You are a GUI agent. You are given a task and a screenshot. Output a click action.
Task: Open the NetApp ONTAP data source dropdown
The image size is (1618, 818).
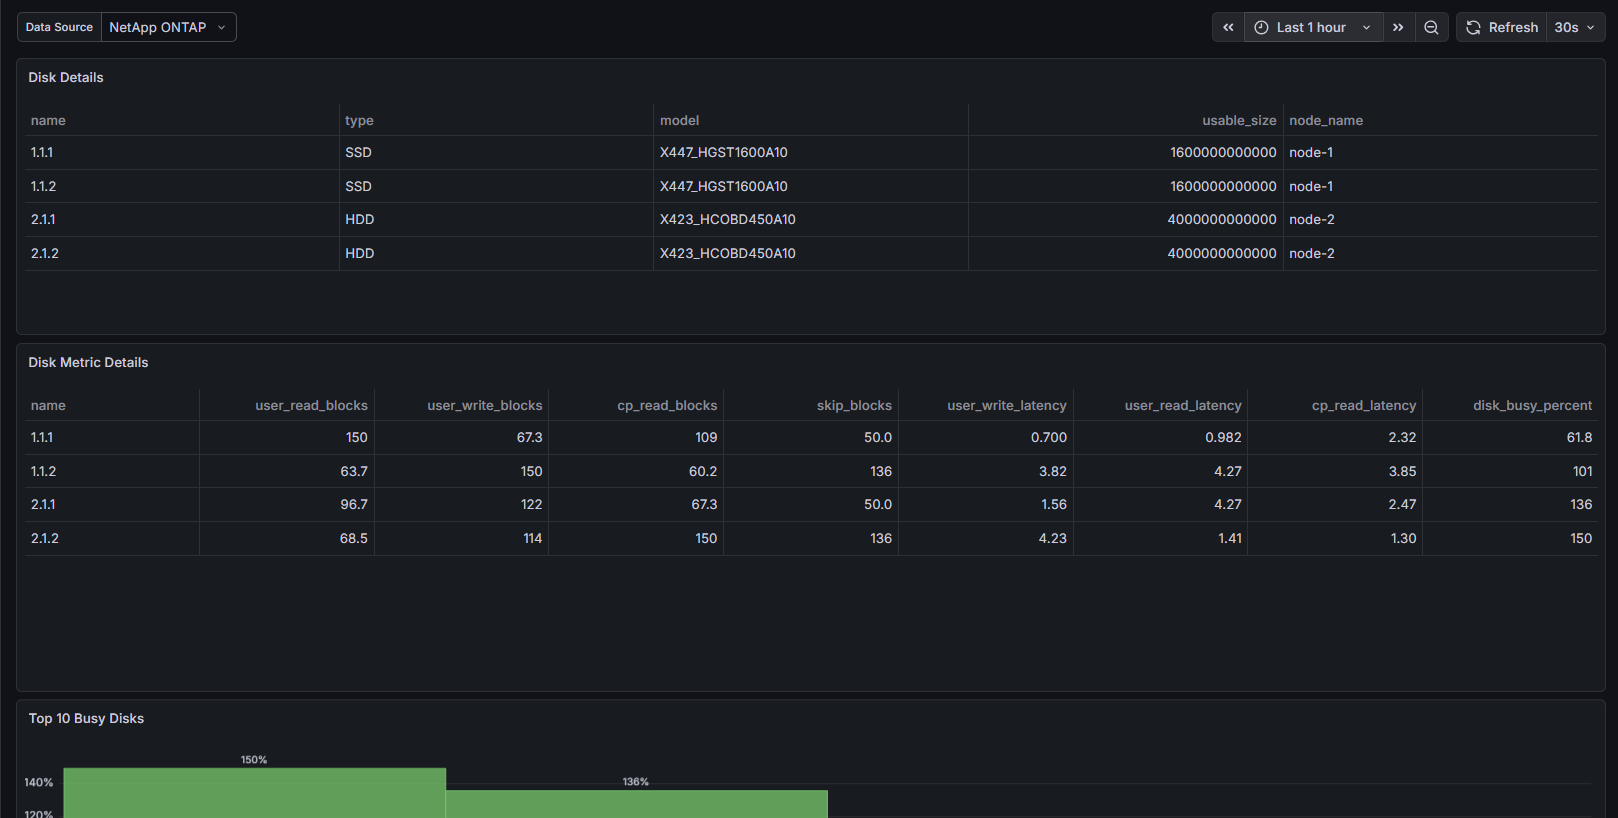pos(168,27)
